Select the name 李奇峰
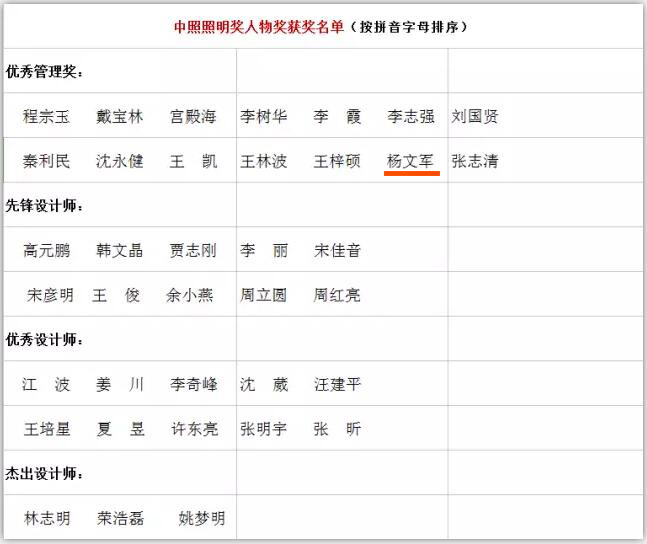Image resolution: width=647 pixels, height=544 pixels. coord(193,384)
